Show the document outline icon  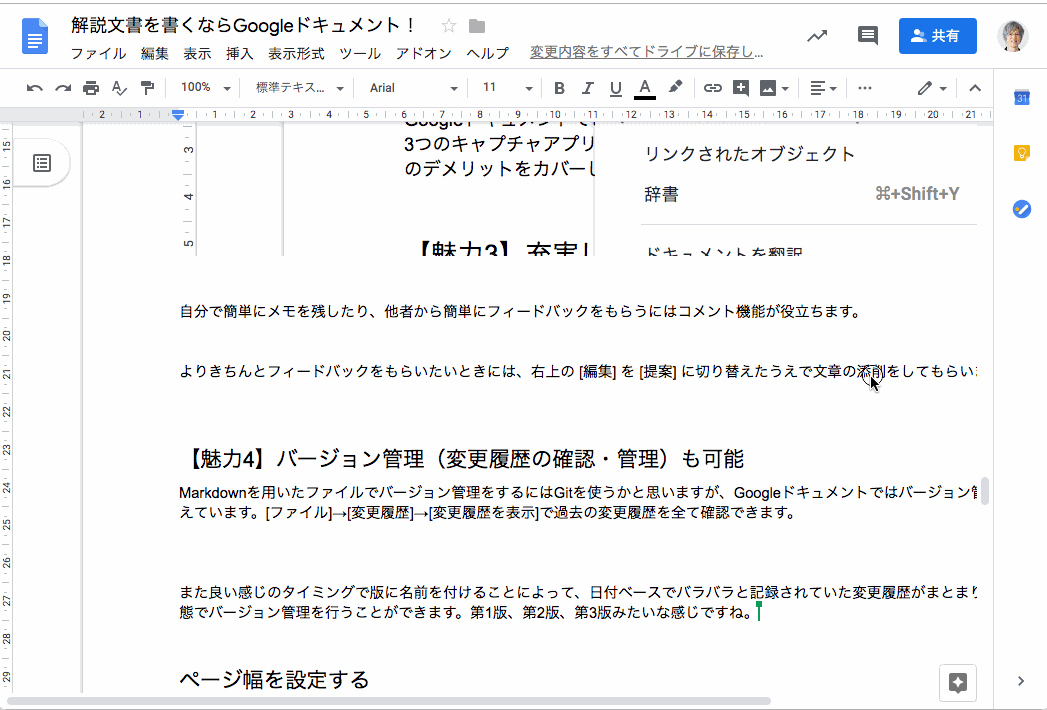tap(42, 163)
